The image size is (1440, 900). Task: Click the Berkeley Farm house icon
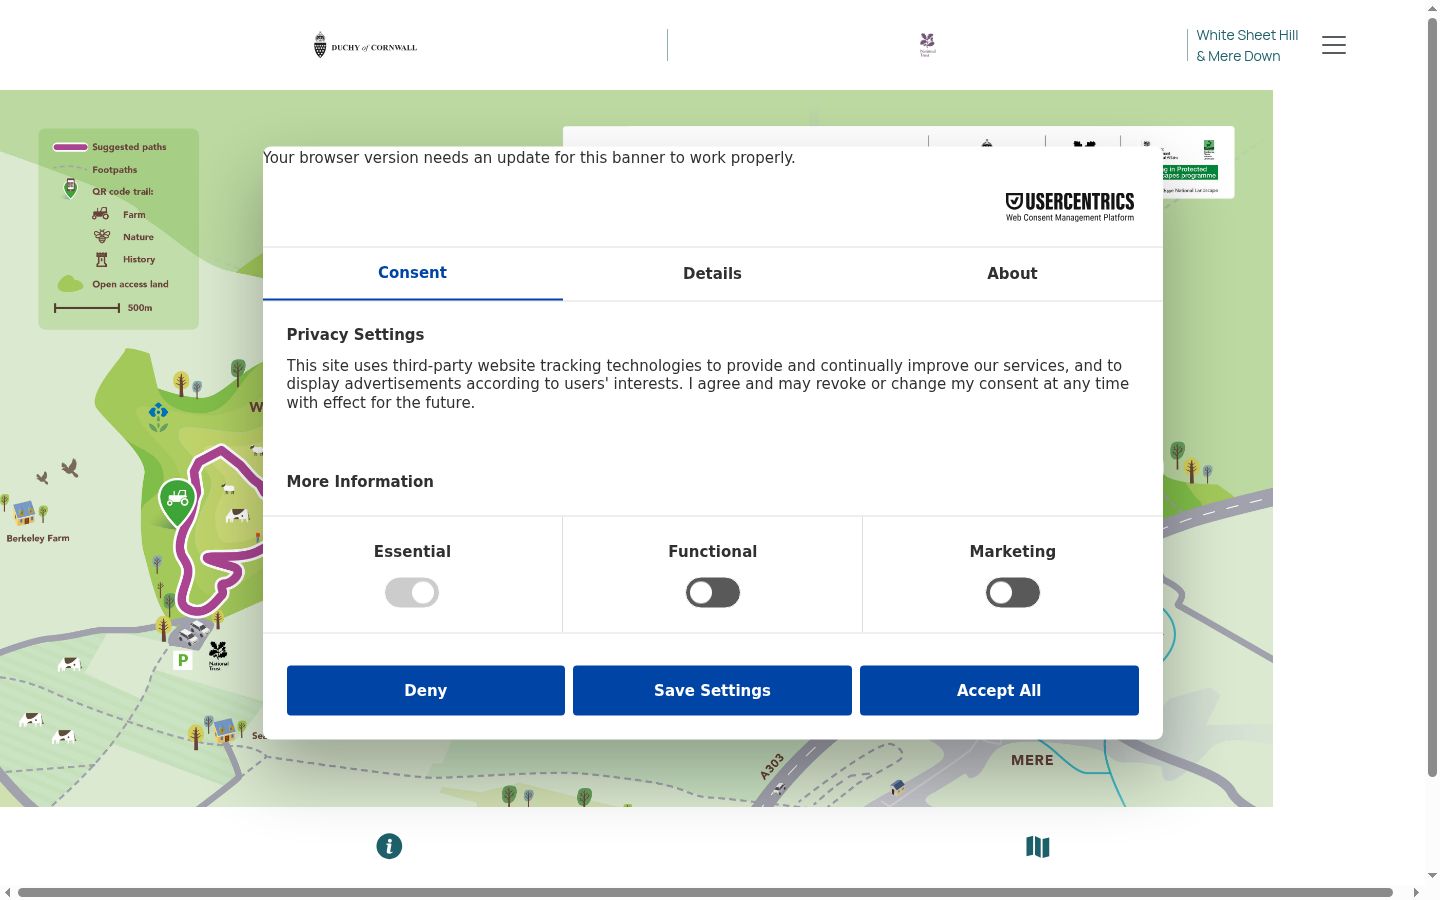click(24, 513)
